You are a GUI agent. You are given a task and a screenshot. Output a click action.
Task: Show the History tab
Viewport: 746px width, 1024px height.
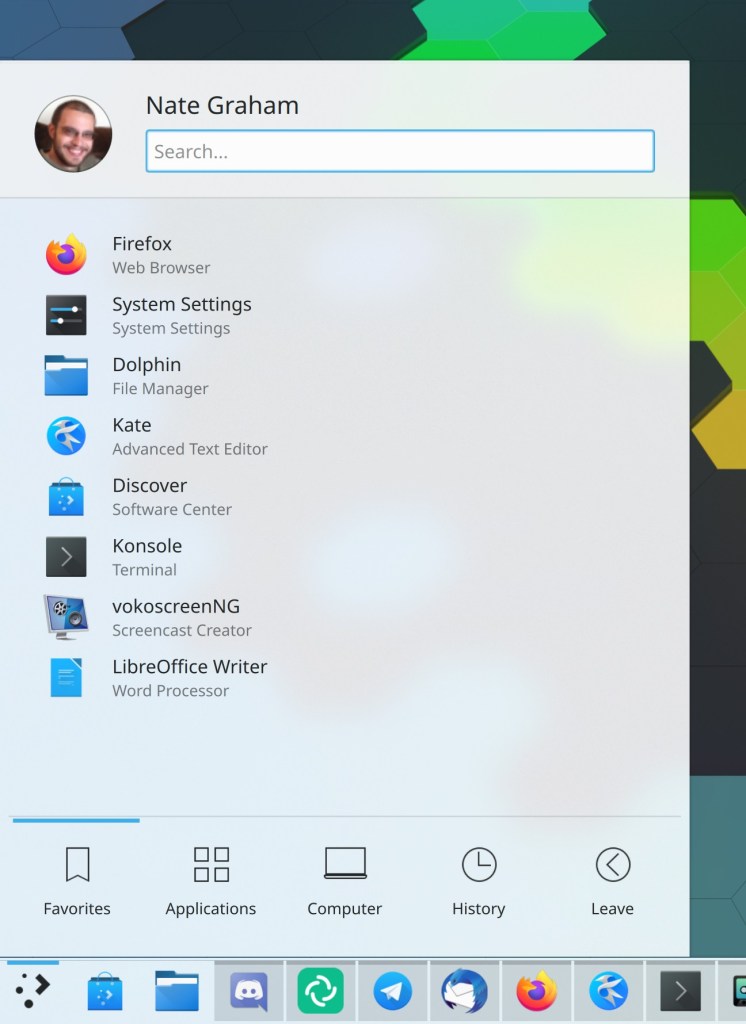pyautogui.click(x=478, y=881)
